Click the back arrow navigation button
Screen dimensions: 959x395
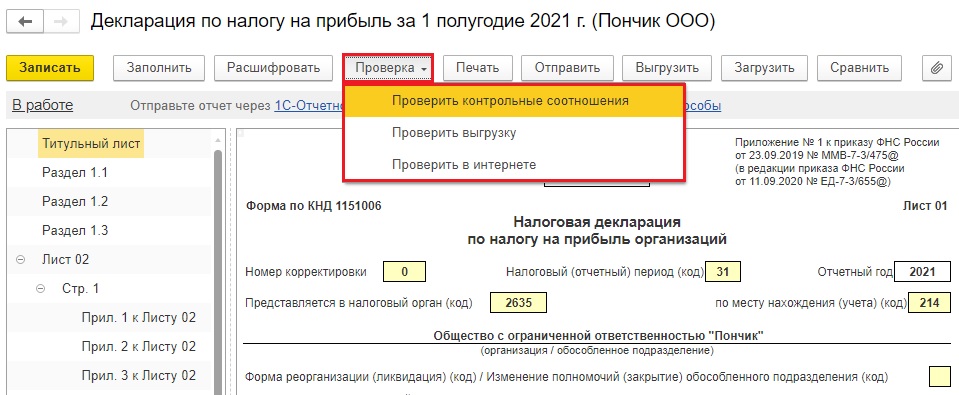pyautogui.click(x=25, y=21)
